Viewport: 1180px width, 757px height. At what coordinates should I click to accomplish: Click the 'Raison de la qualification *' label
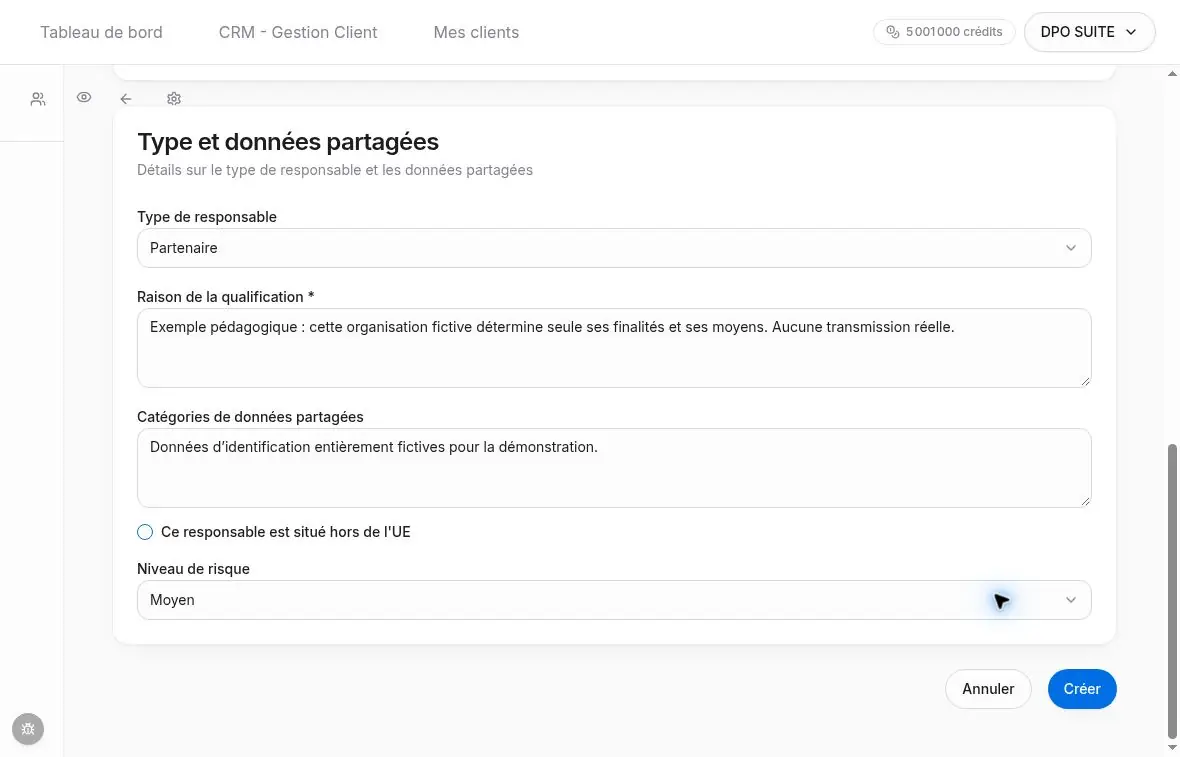pyautogui.click(x=226, y=296)
